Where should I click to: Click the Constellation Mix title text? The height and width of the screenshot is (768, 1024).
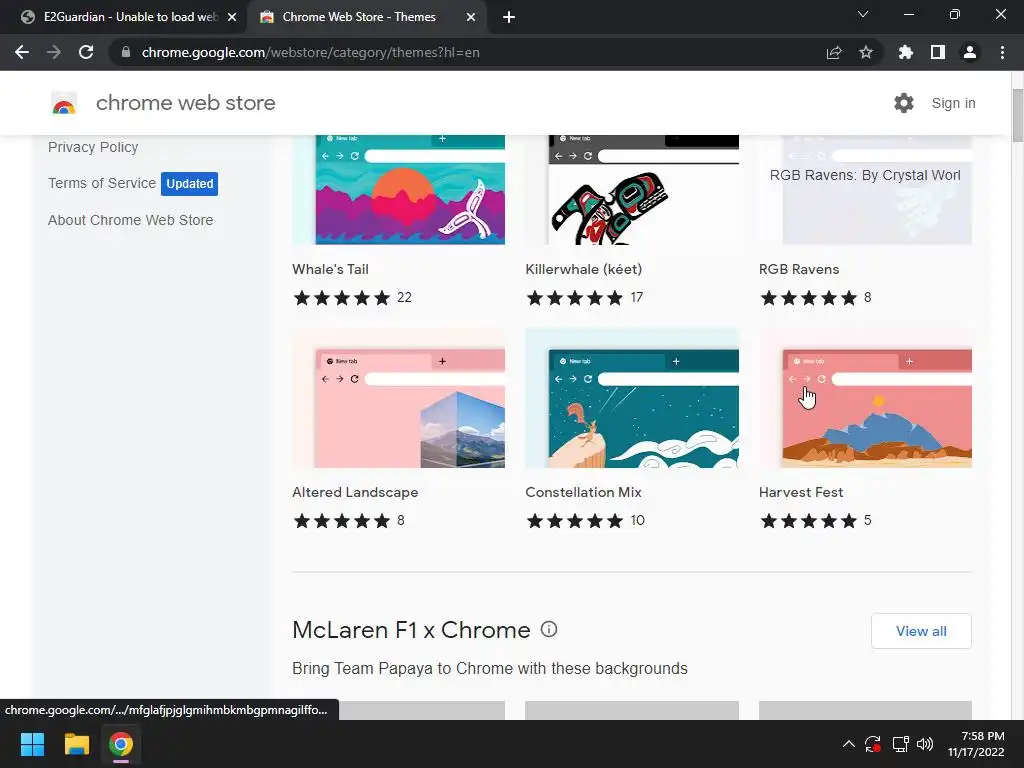[x=583, y=492]
